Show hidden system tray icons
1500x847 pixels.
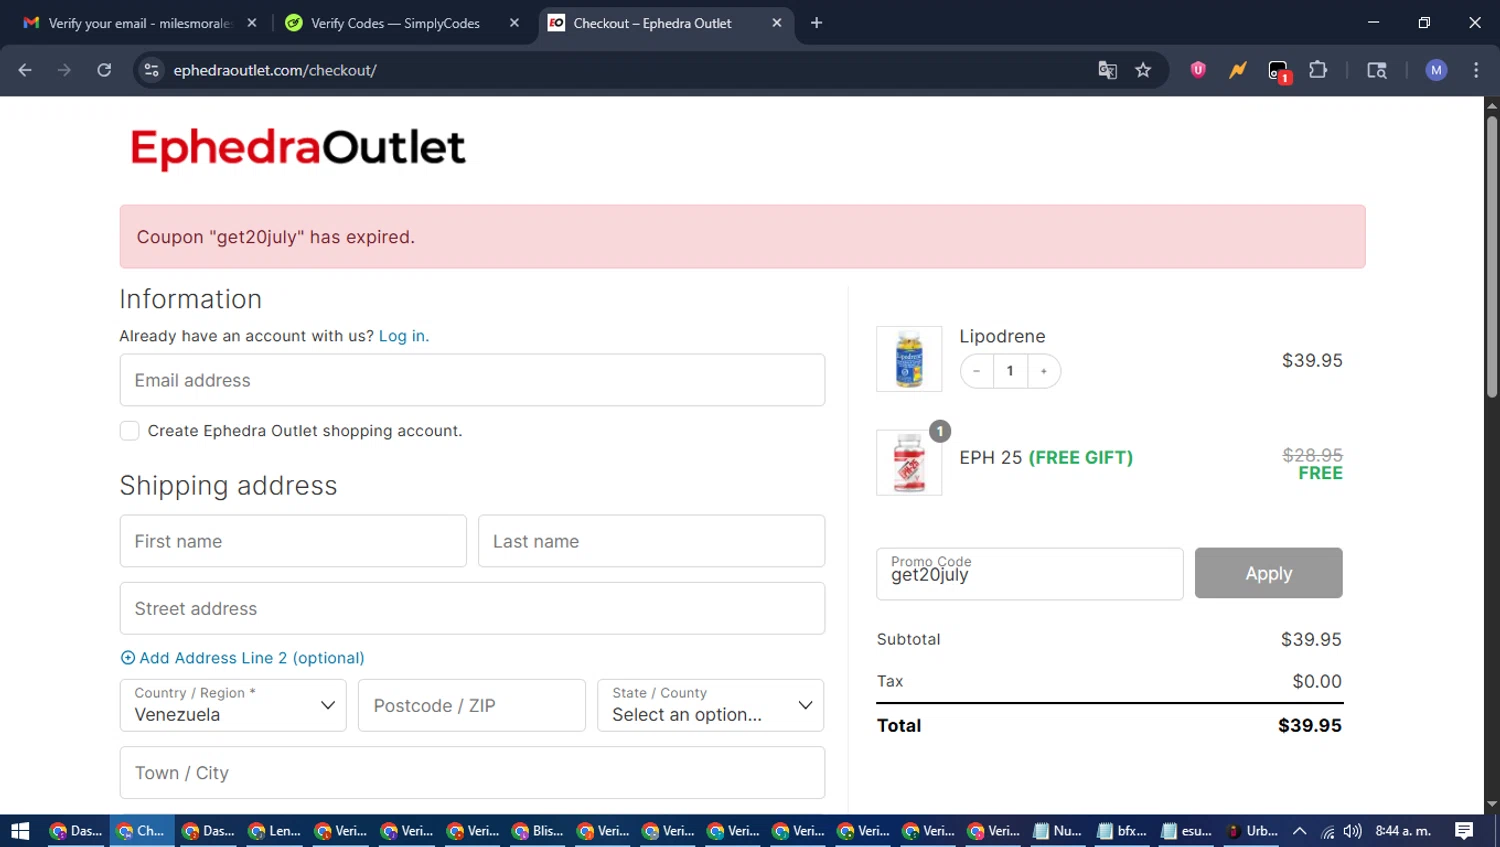point(1300,831)
